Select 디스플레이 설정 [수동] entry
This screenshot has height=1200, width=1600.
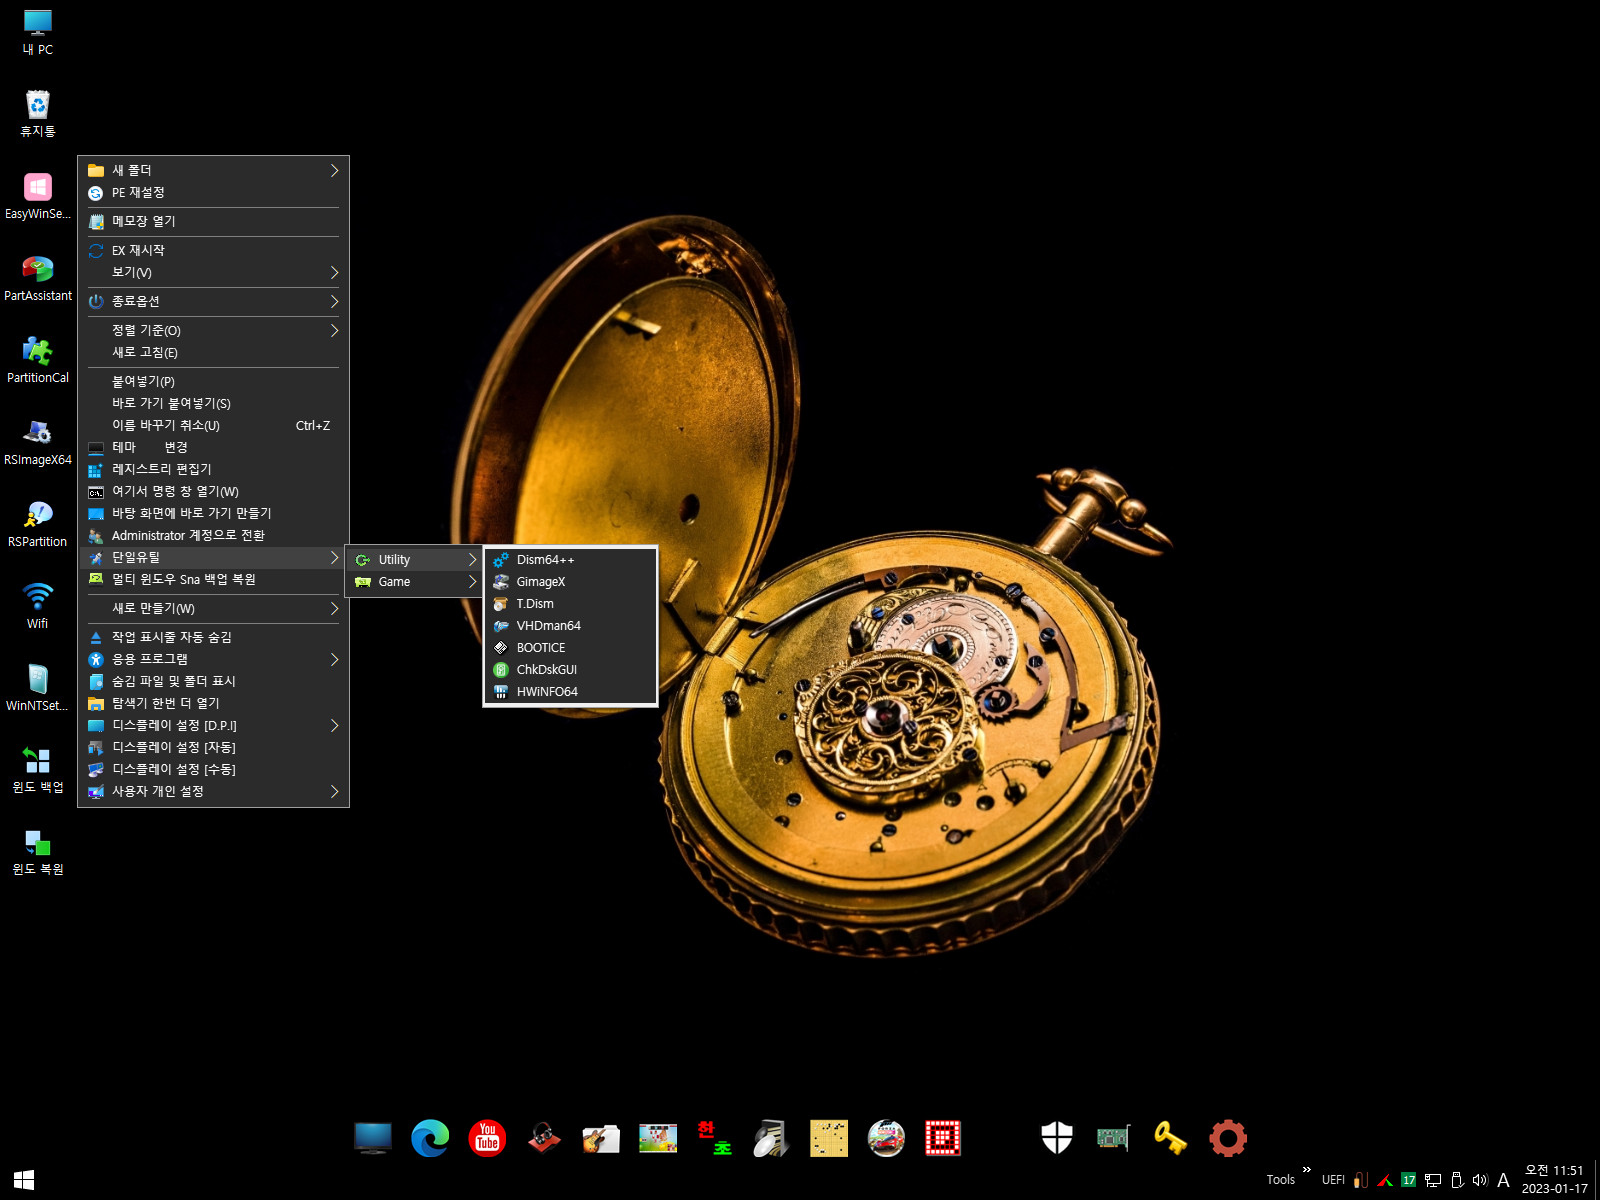pyautogui.click(x=213, y=770)
